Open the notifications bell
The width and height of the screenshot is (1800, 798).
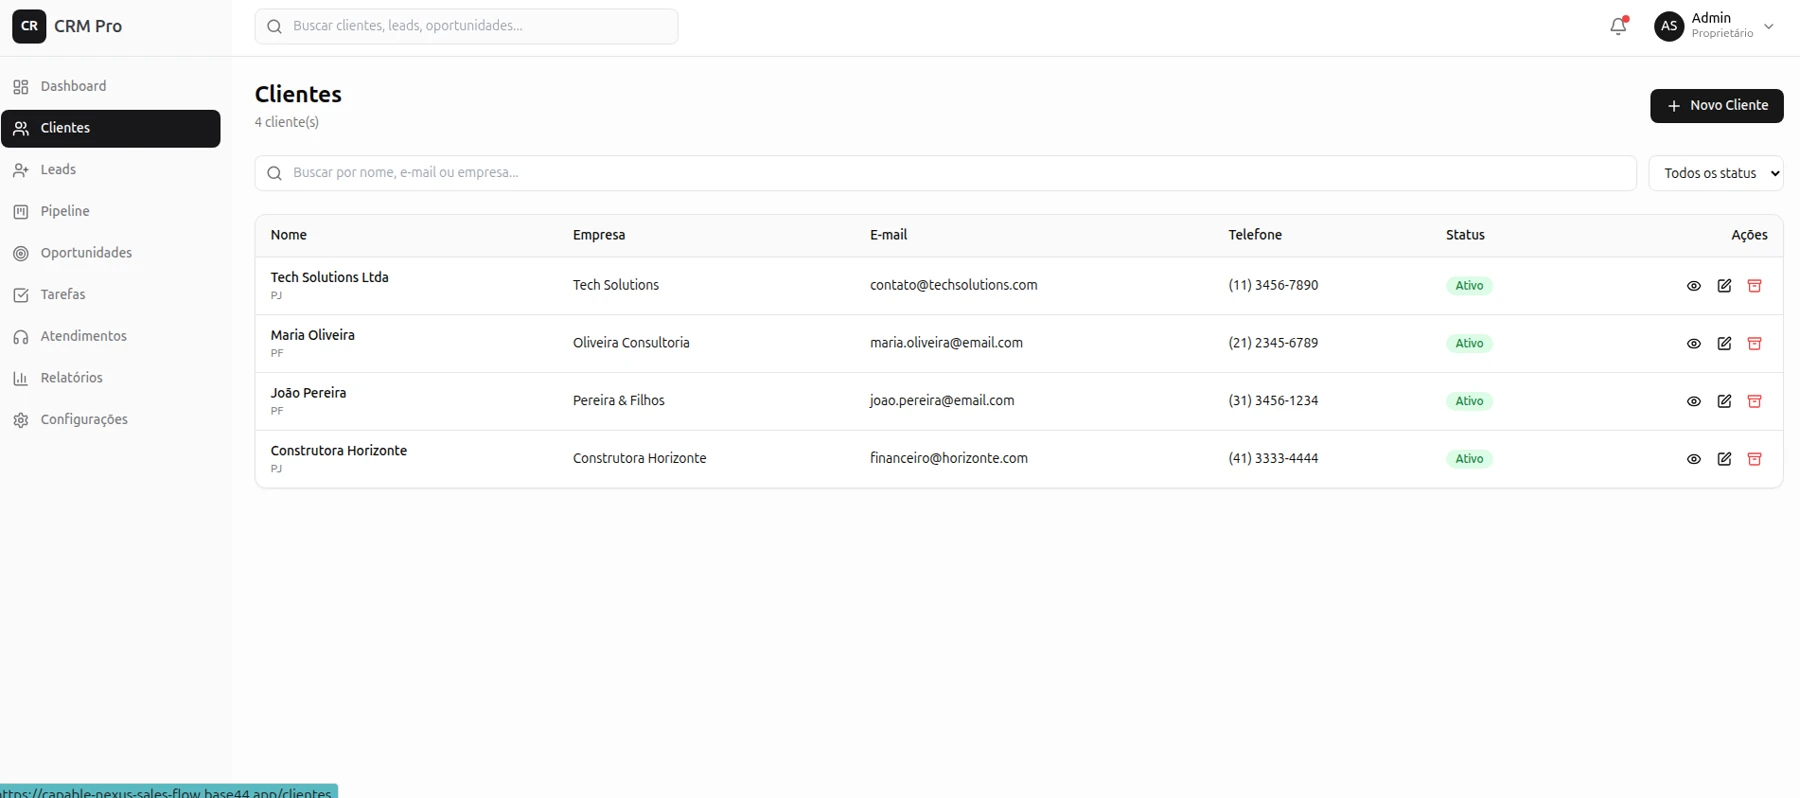tap(1618, 27)
